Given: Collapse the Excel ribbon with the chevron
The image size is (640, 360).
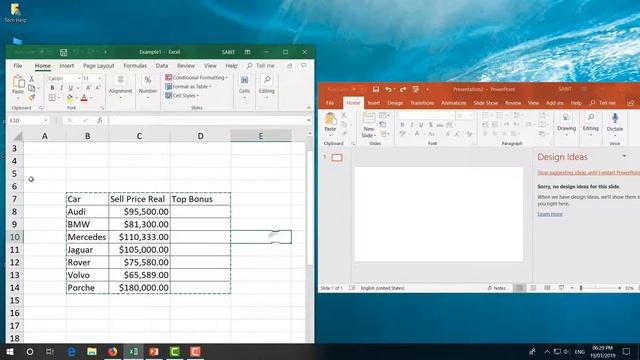Looking at the screenshot, I should click(x=309, y=108).
